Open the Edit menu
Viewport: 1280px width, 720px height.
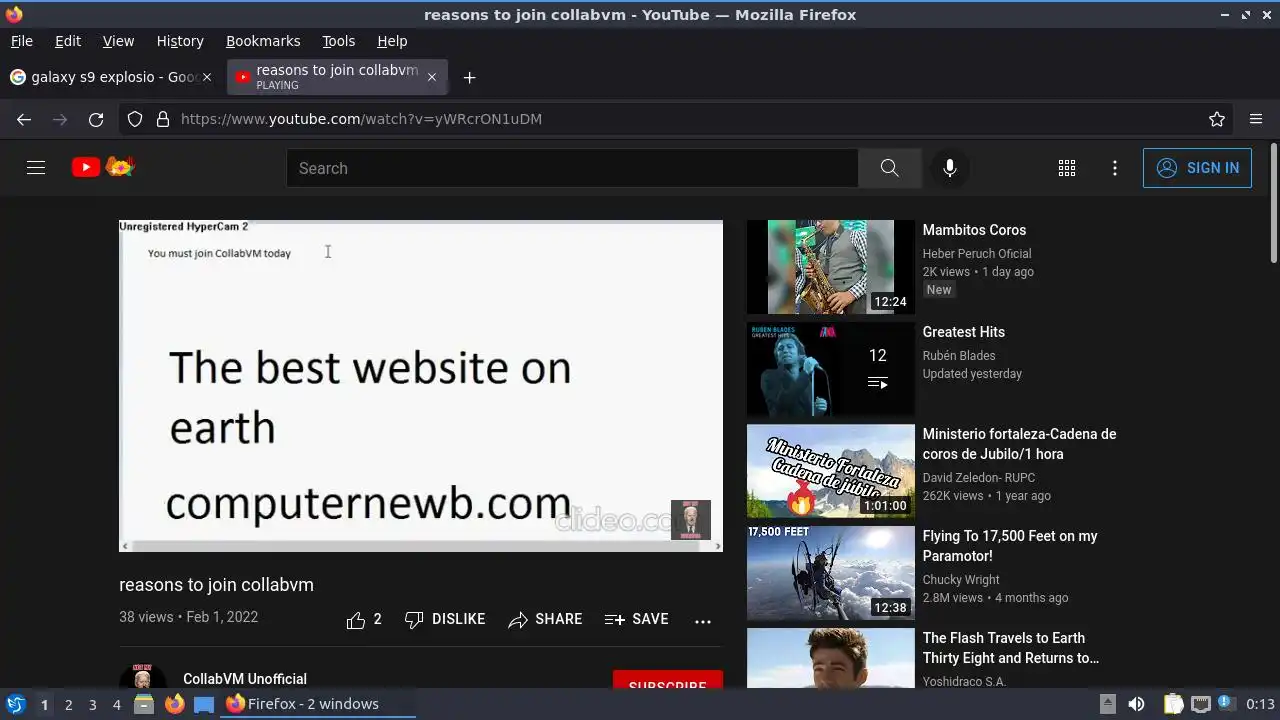pyautogui.click(x=68, y=41)
